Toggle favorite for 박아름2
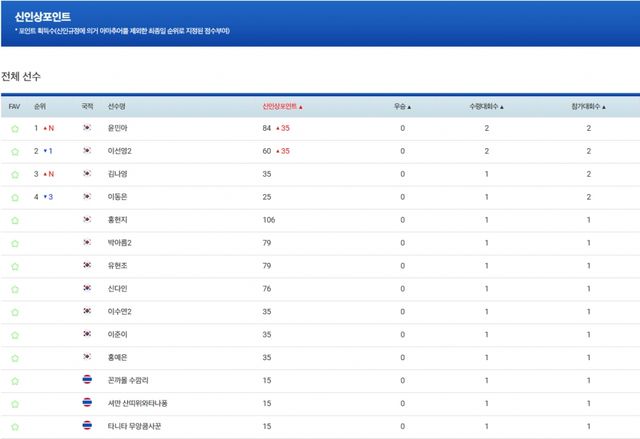The width and height of the screenshot is (640, 439). point(14,243)
